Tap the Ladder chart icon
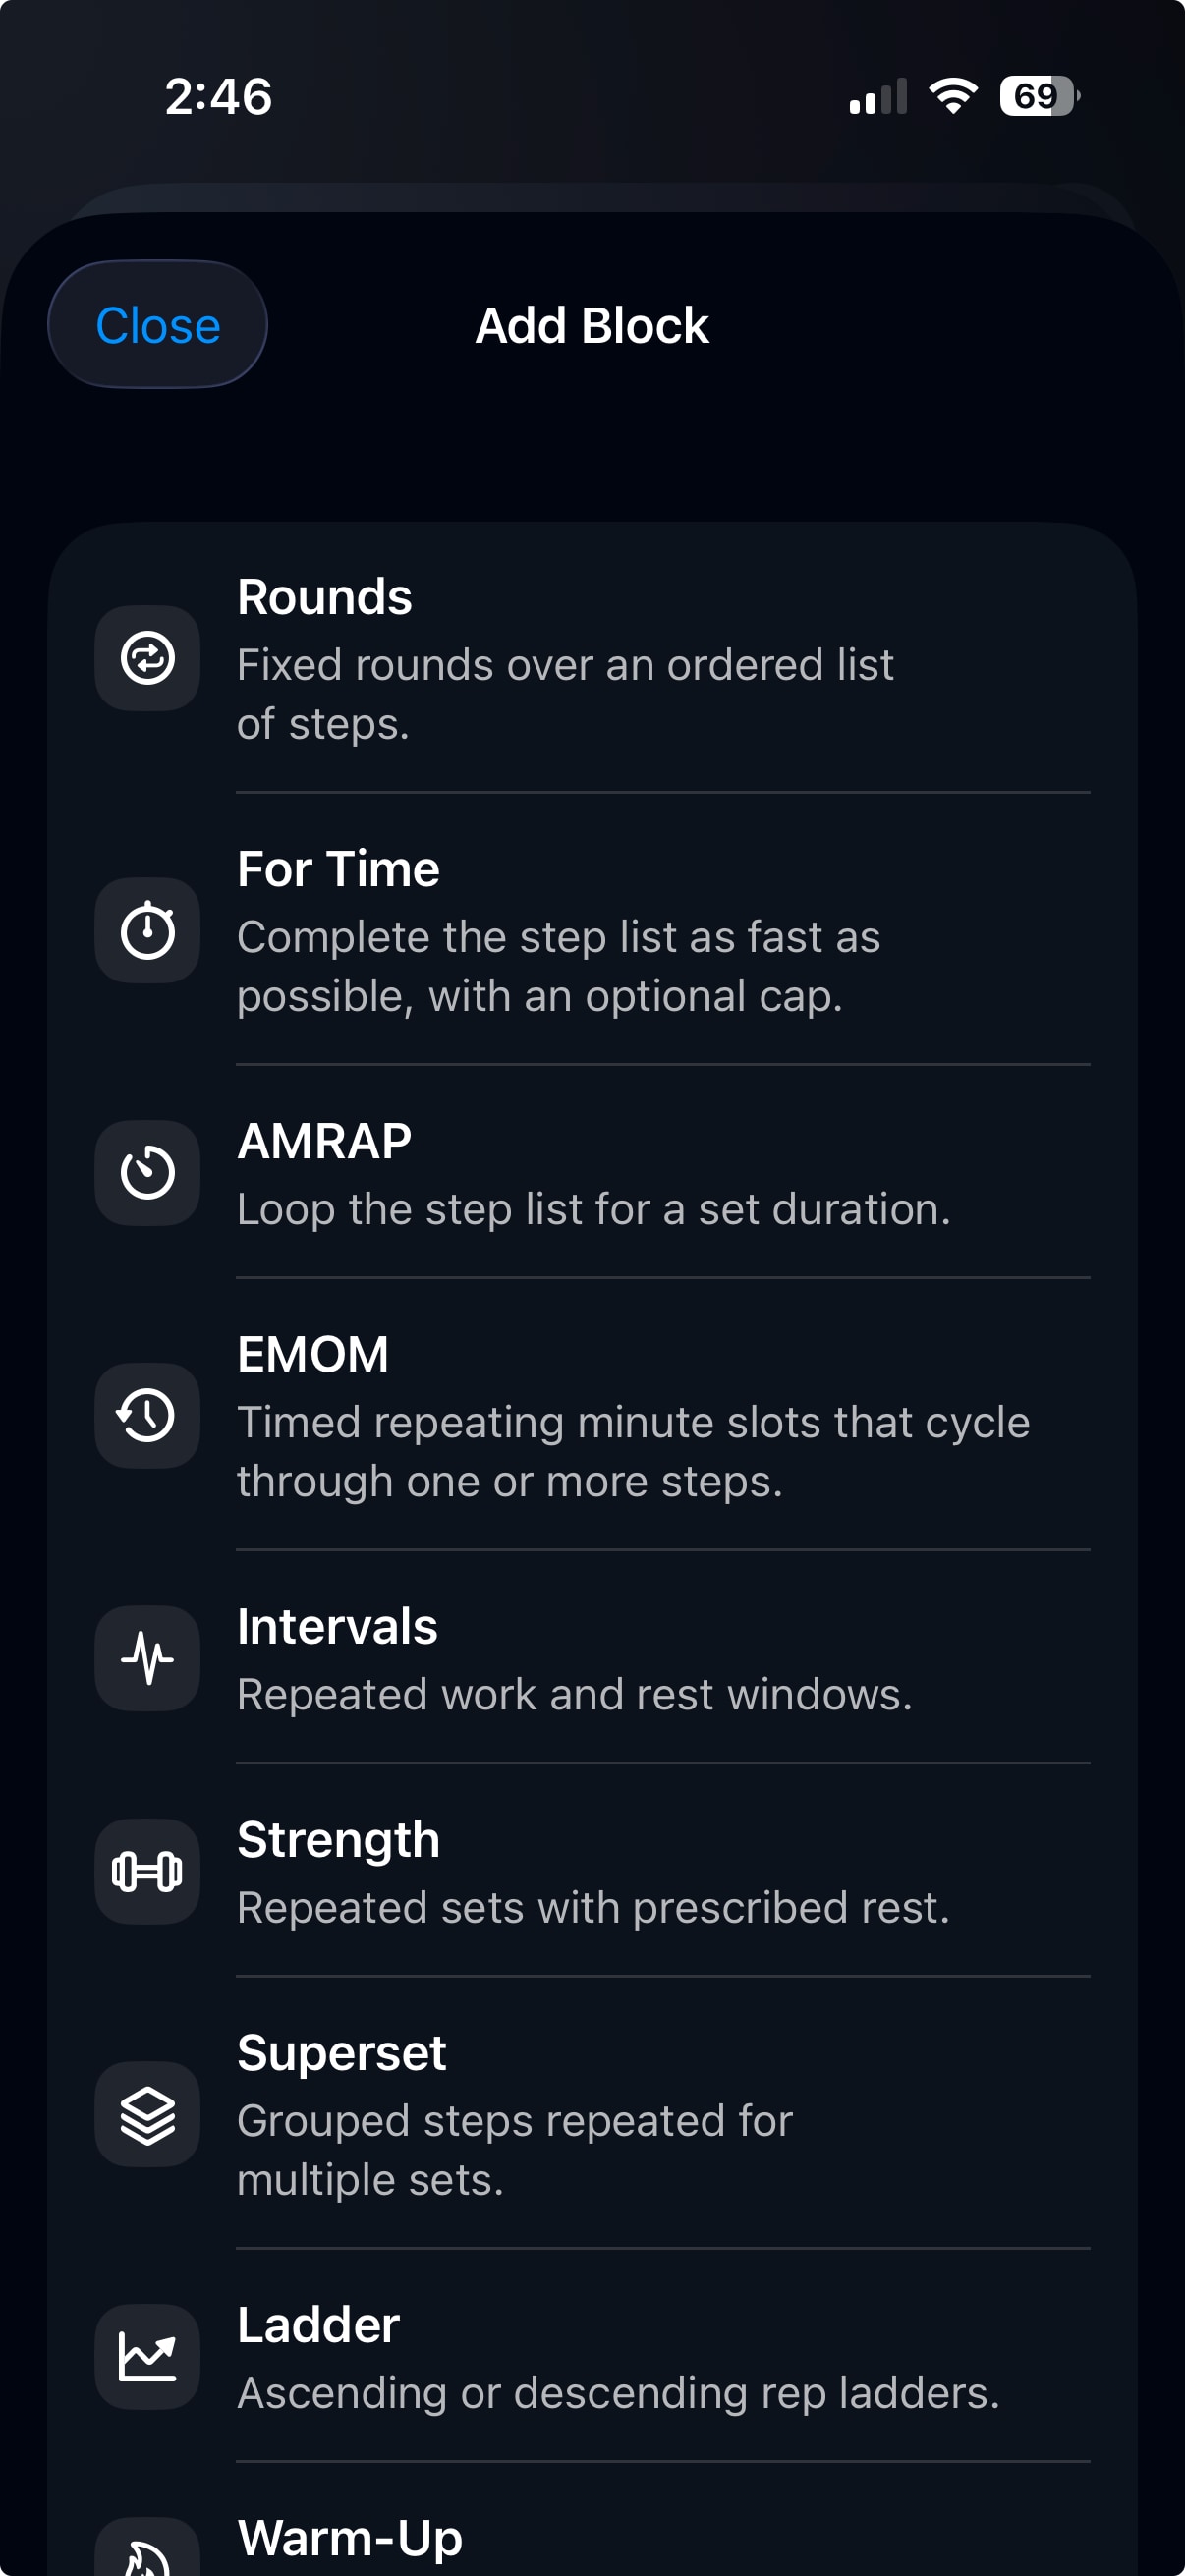This screenshot has height=2576, width=1185. (x=147, y=2356)
